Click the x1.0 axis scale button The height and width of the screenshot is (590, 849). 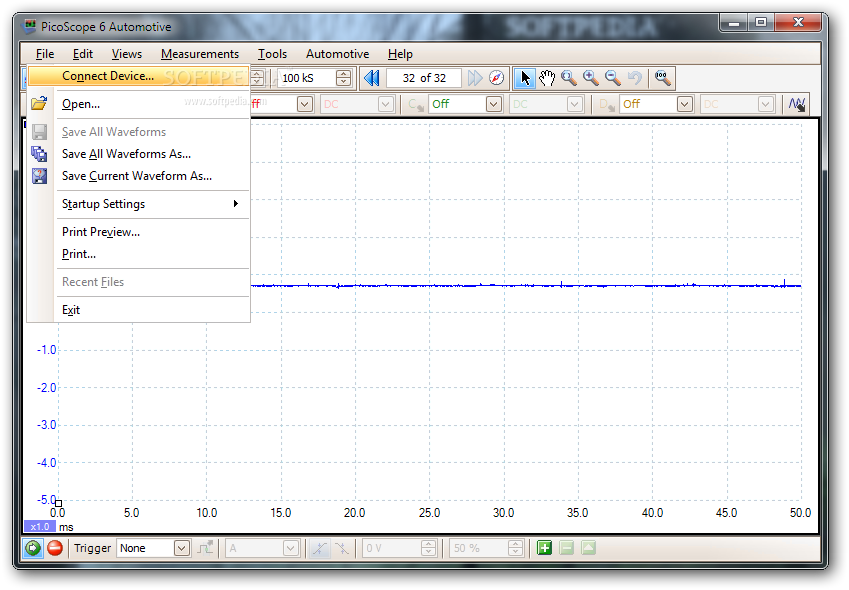[x=40, y=527]
